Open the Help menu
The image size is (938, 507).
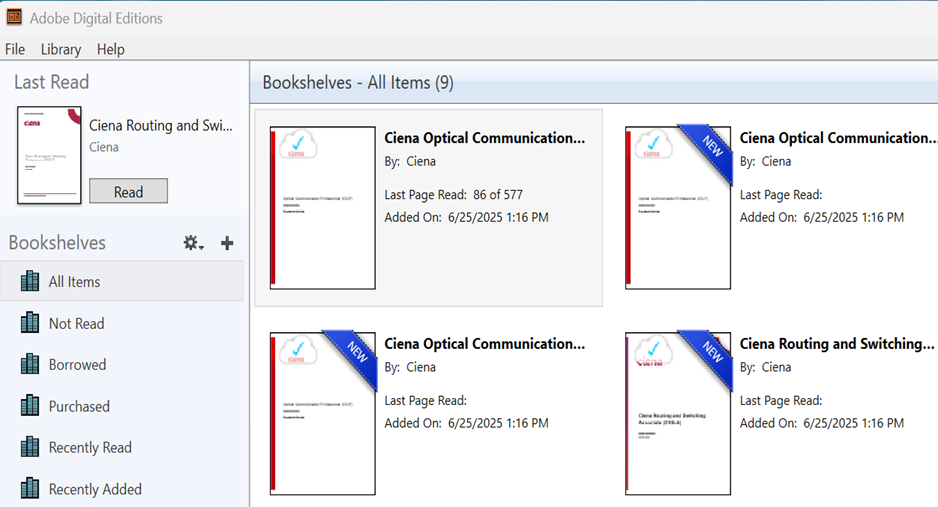click(x=111, y=49)
